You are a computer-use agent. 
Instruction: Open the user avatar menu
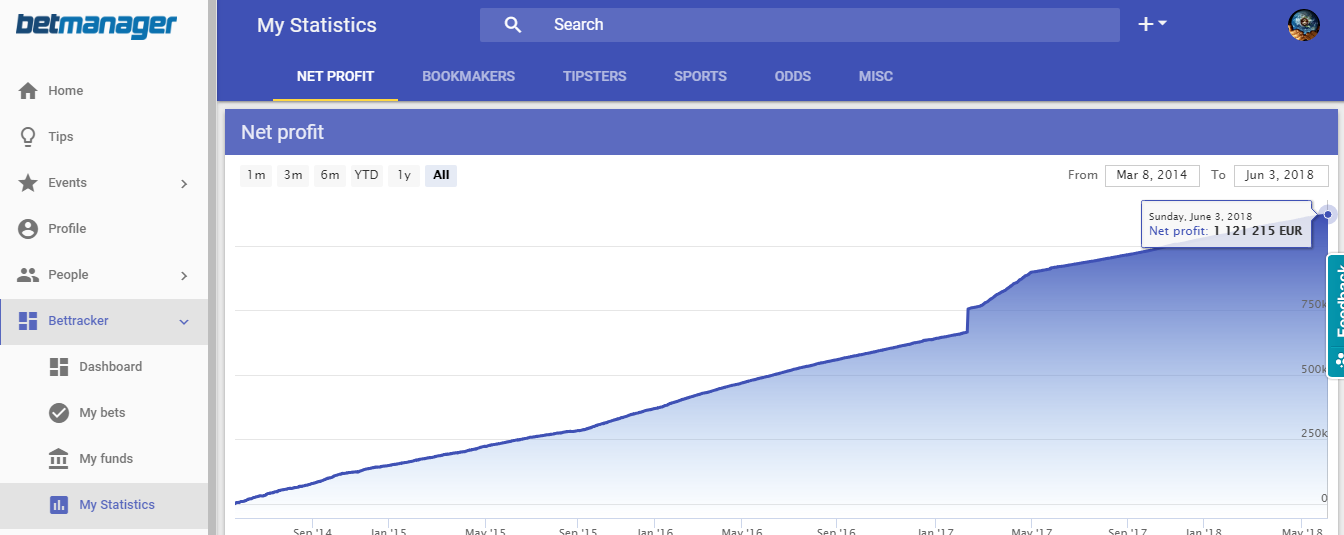1304,25
